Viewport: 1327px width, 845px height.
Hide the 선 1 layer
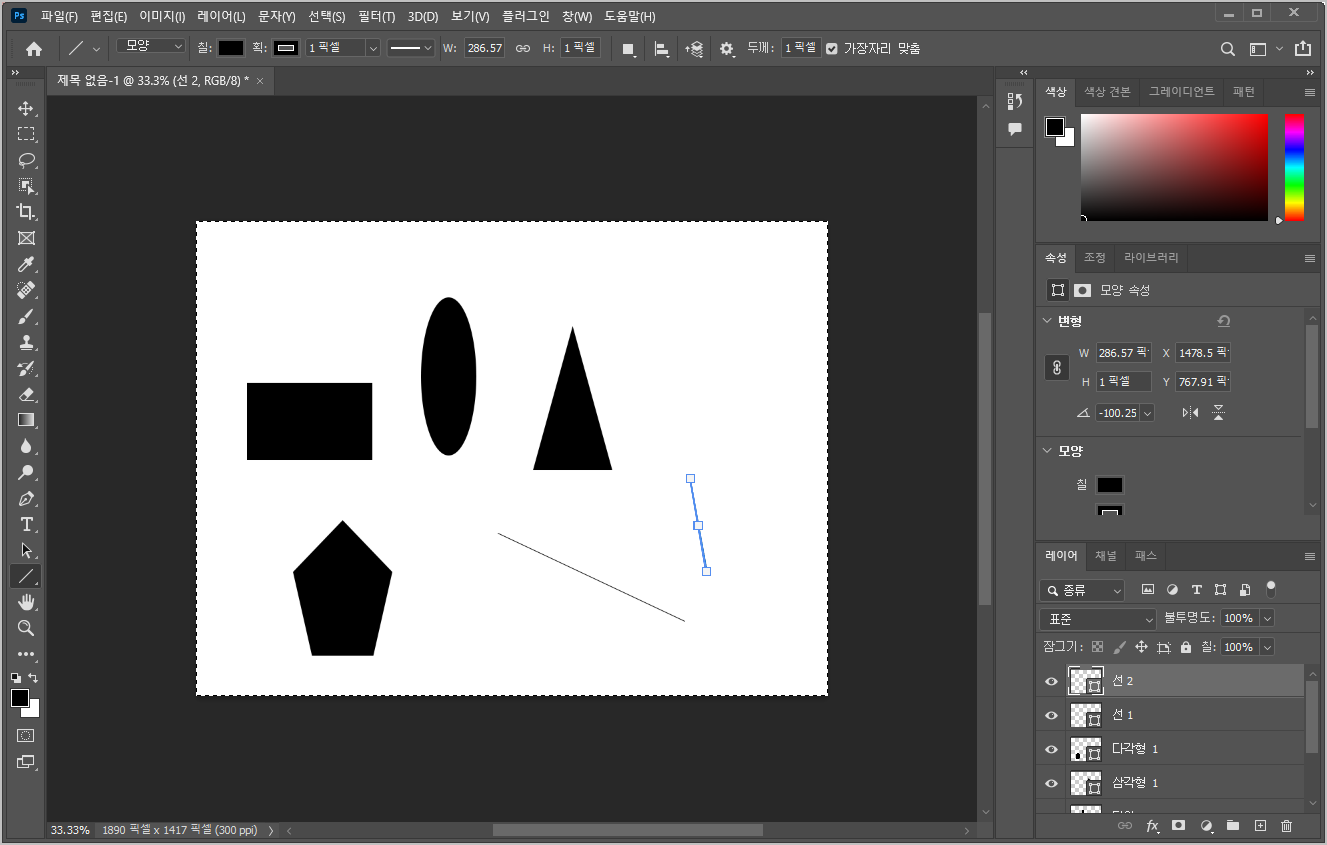pos(1051,715)
